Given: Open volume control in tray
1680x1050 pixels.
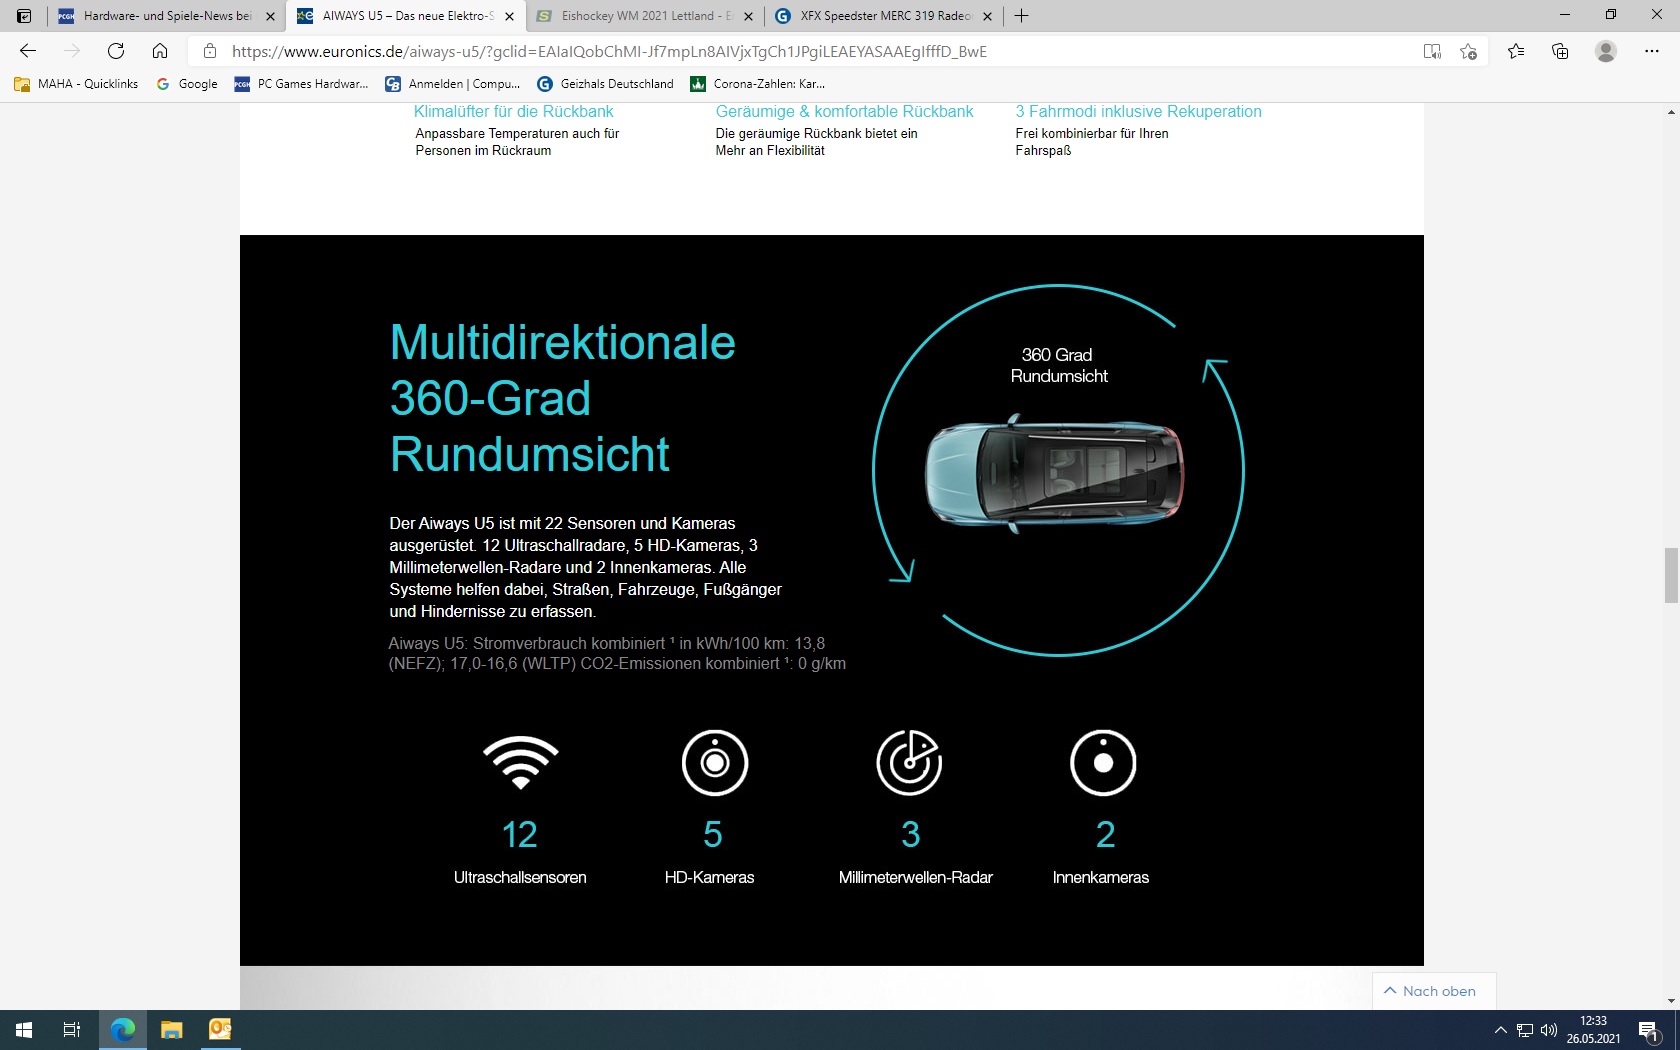Looking at the screenshot, I should point(1549,1030).
